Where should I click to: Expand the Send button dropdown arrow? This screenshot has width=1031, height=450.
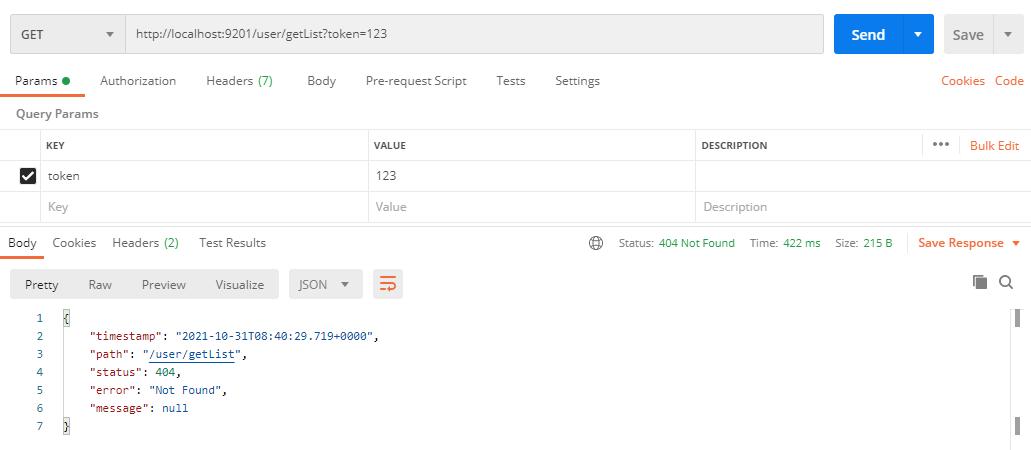coord(917,34)
